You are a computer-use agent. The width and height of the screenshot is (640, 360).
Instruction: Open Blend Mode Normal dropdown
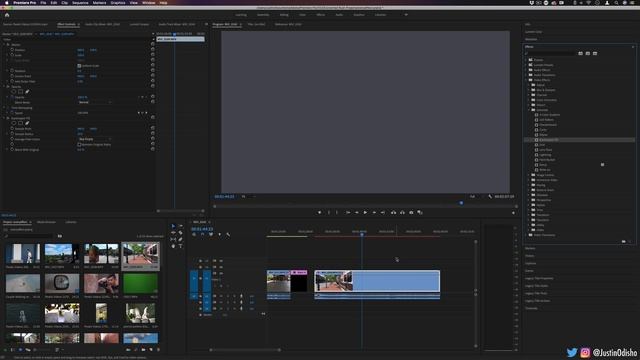[x=94, y=102]
